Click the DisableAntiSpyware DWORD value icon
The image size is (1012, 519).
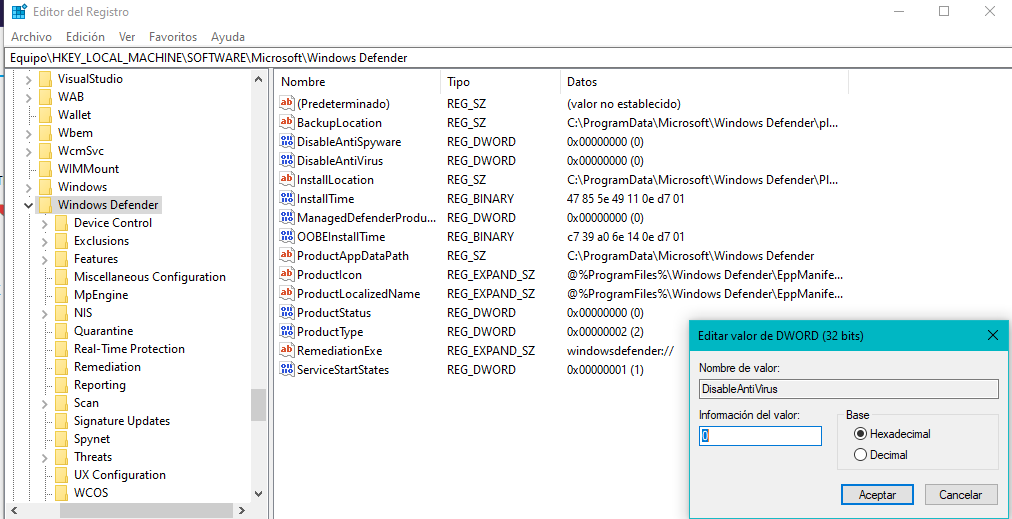pyautogui.click(x=287, y=141)
